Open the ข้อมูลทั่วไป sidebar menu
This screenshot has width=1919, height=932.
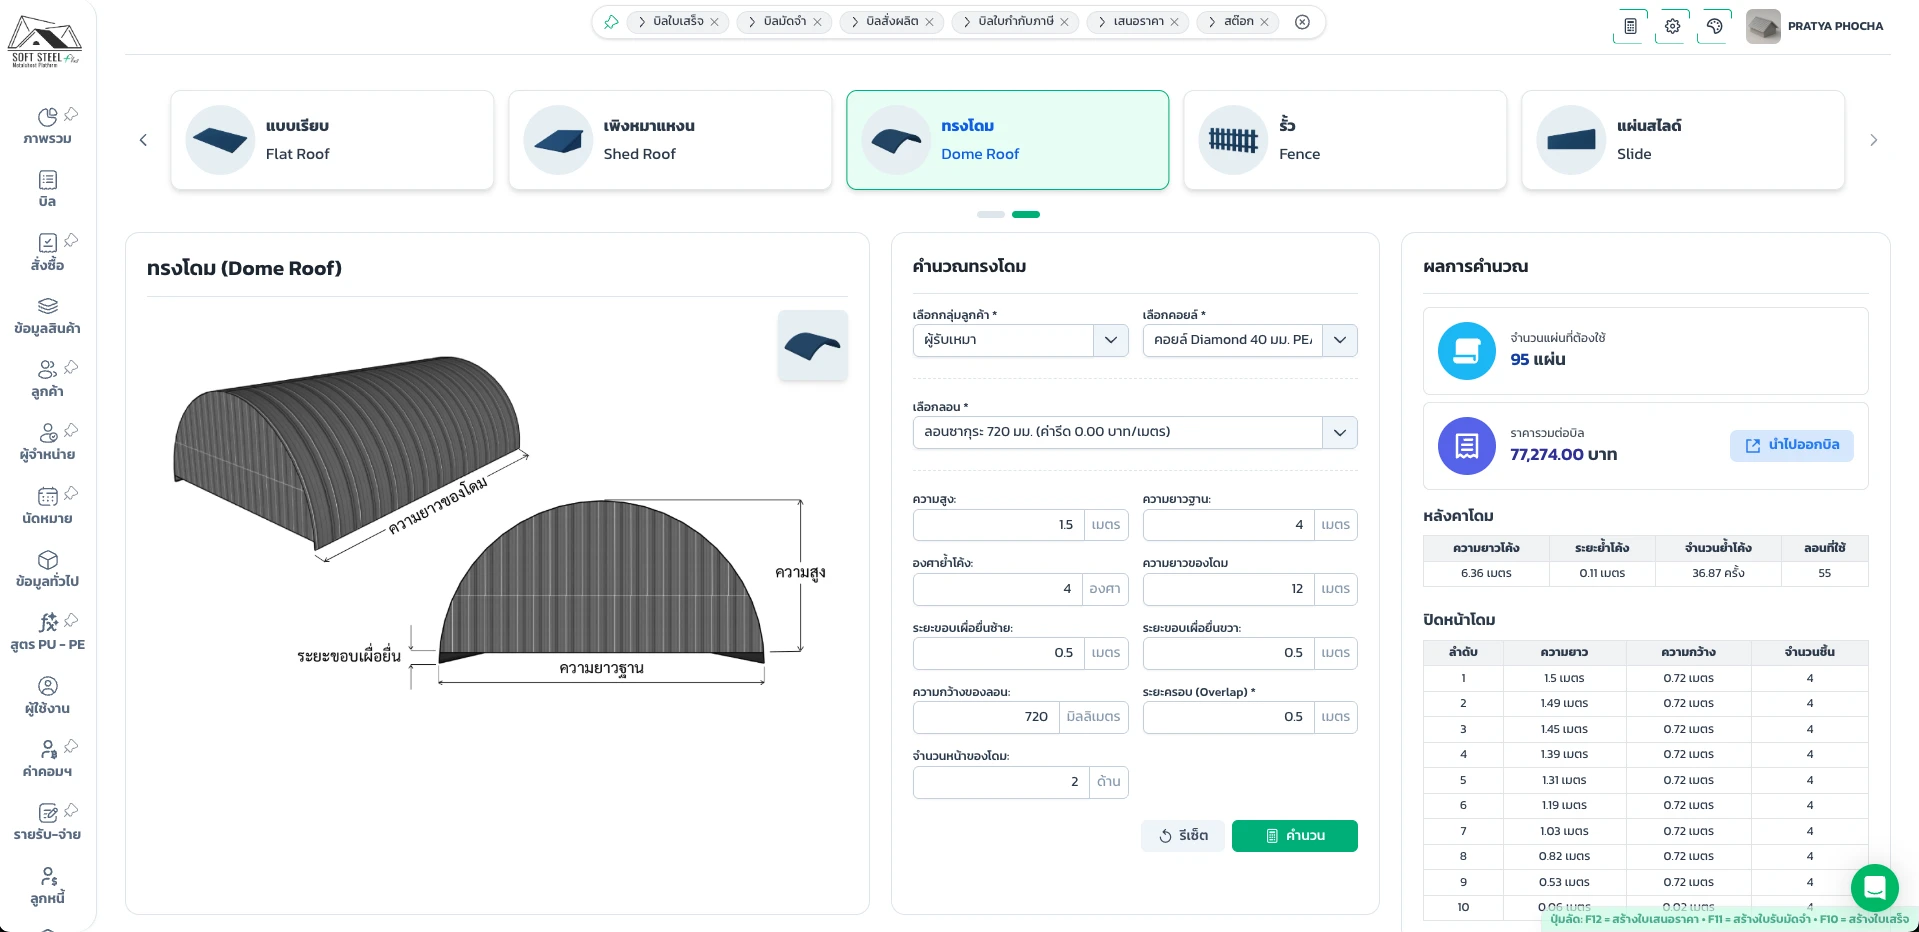click(47, 569)
